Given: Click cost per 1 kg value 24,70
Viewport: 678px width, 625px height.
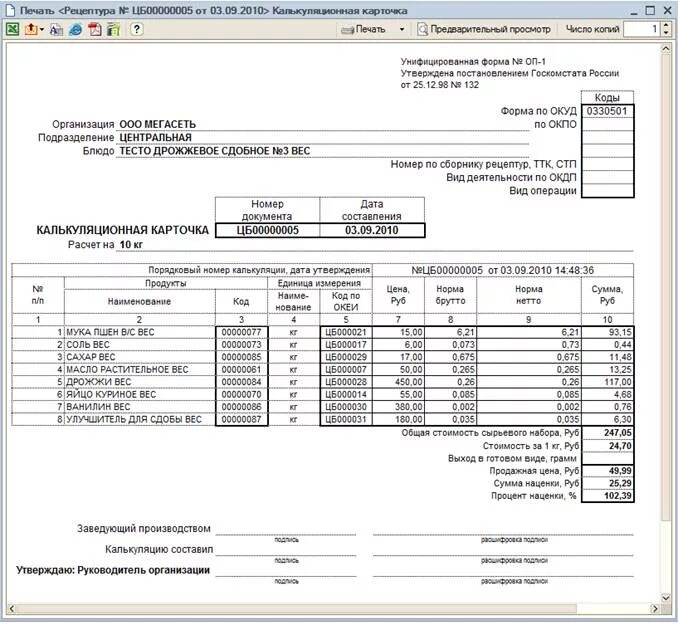Looking at the screenshot, I should pyautogui.click(x=608, y=446).
